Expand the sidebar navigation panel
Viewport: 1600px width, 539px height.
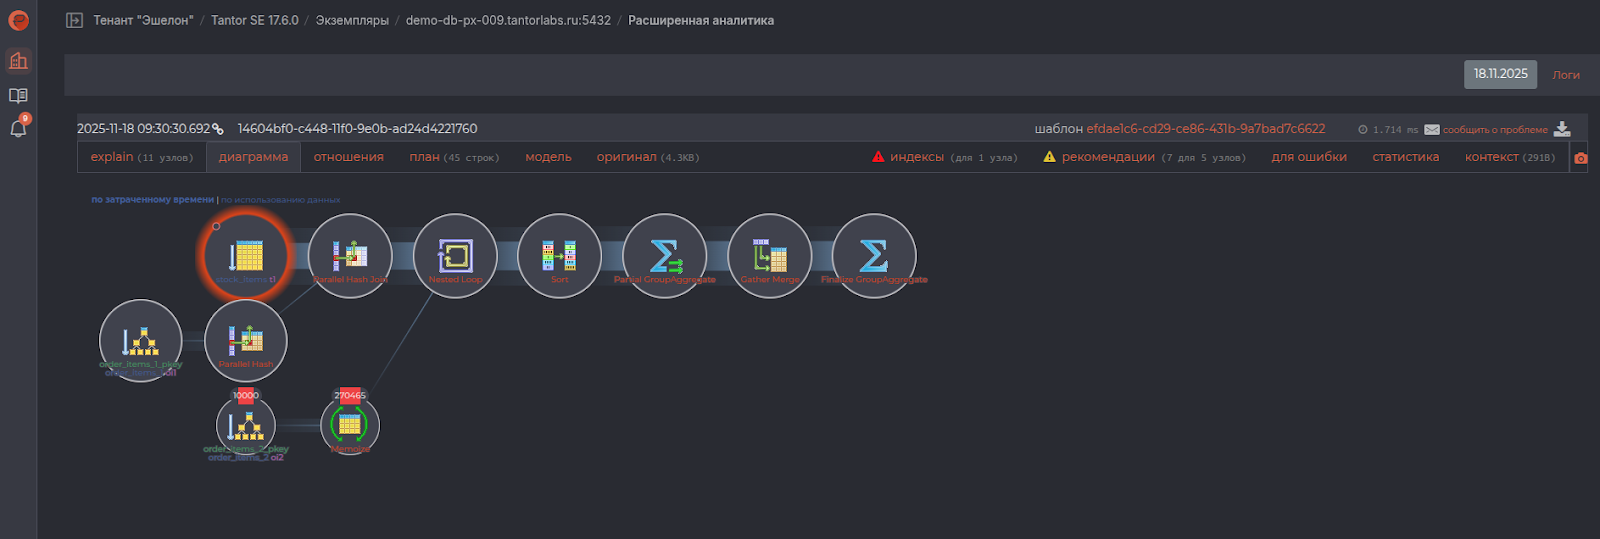click(x=74, y=20)
